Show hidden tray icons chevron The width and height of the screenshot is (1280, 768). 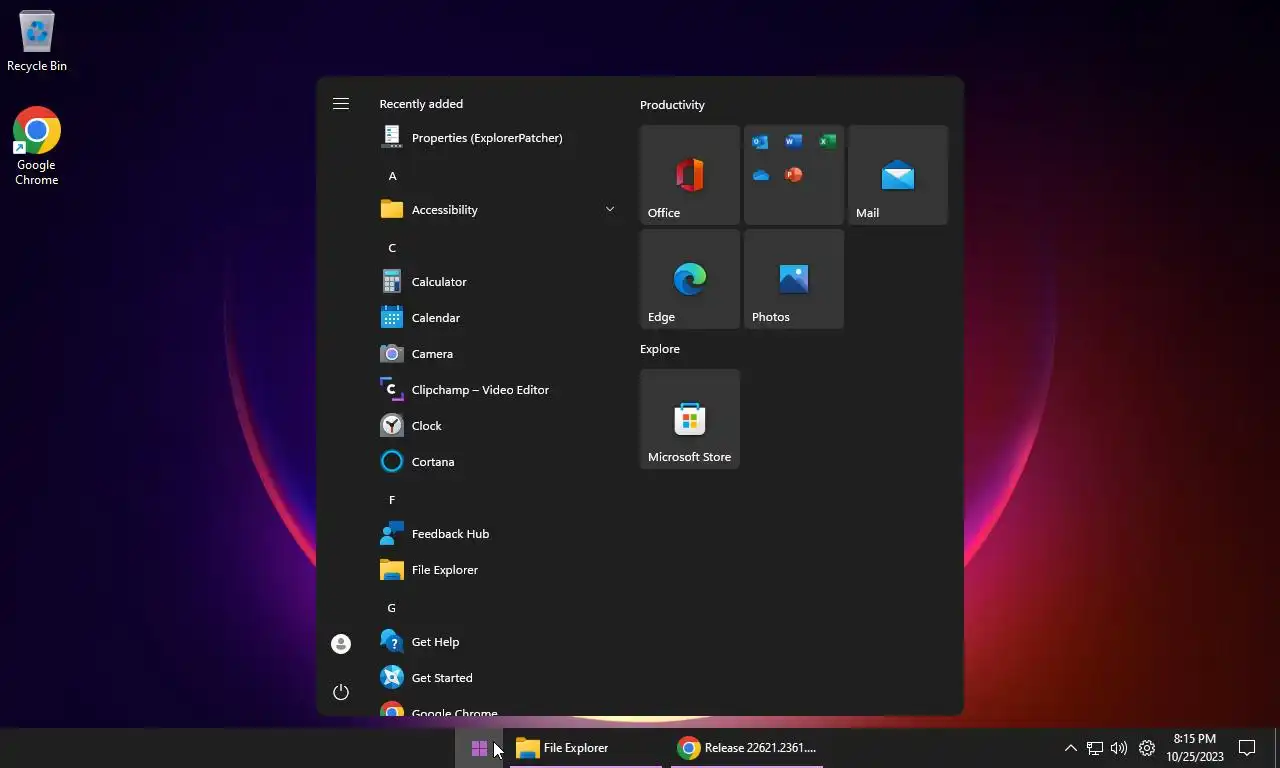click(1070, 748)
